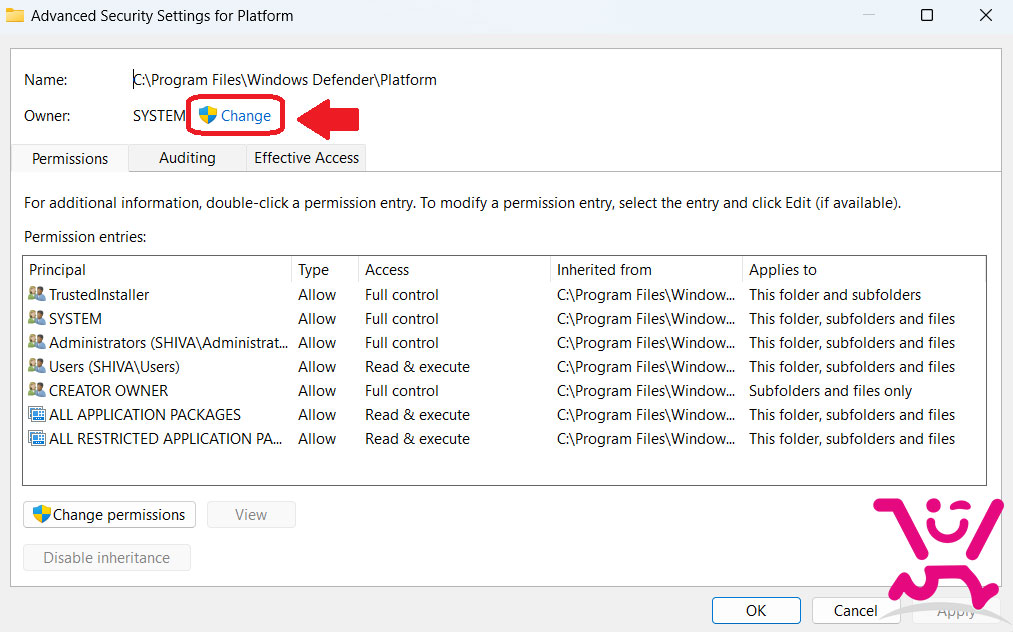Select the TrustedInstaller permission entry
The height and width of the screenshot is (632, 1013).
pos(504,295)
